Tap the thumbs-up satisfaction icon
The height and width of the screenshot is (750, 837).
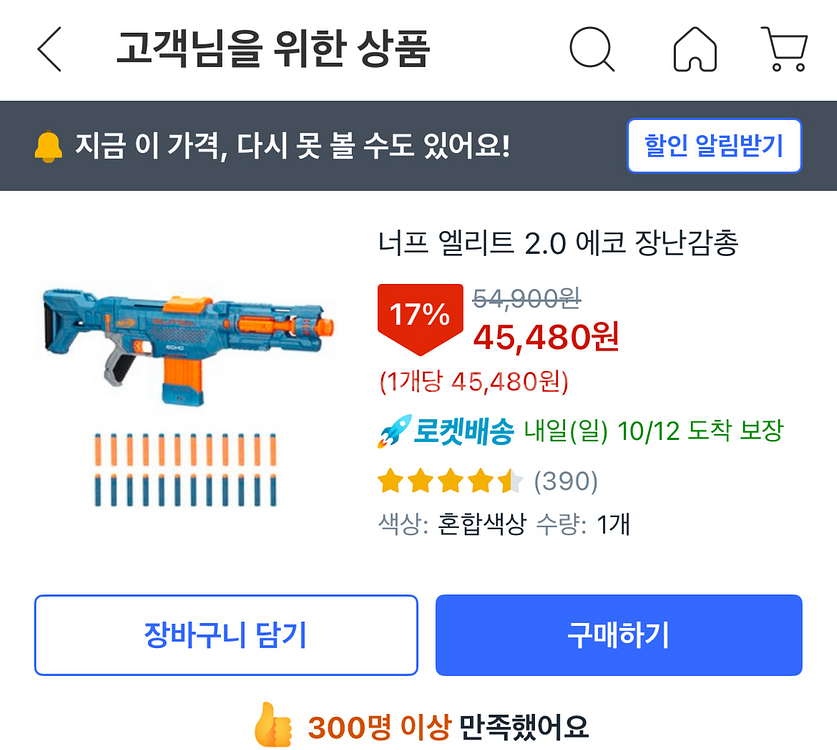tap(272, 722)
